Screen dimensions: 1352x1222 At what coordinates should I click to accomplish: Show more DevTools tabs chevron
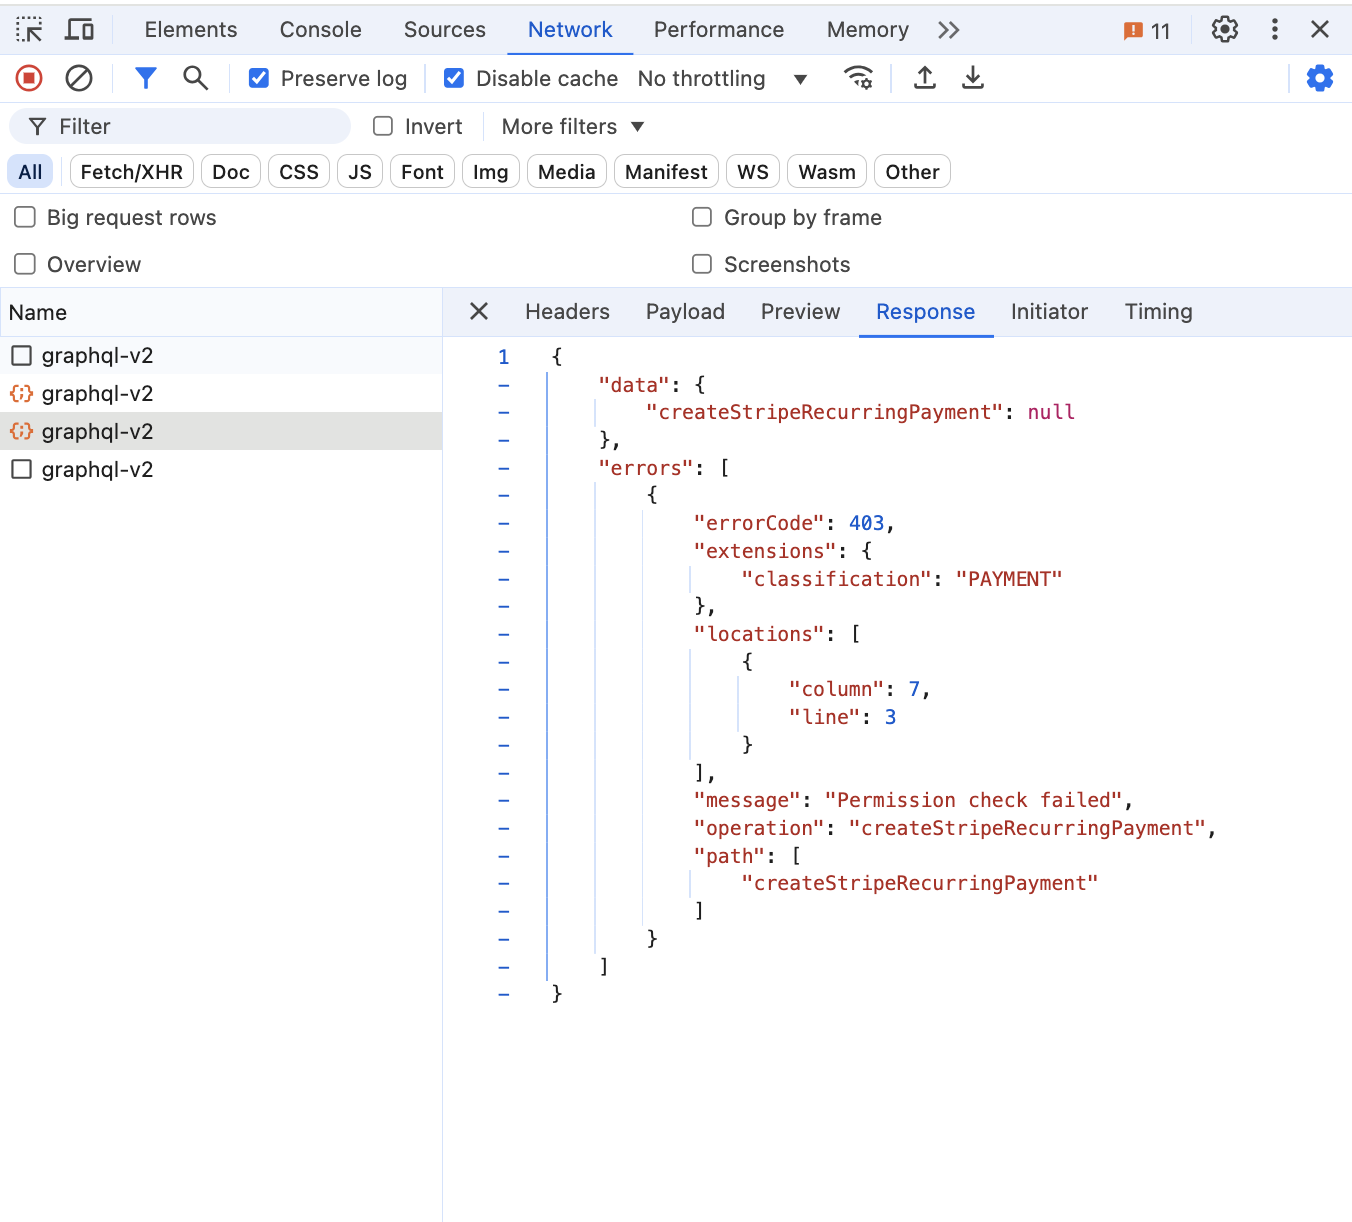click(x=949, y=30)
